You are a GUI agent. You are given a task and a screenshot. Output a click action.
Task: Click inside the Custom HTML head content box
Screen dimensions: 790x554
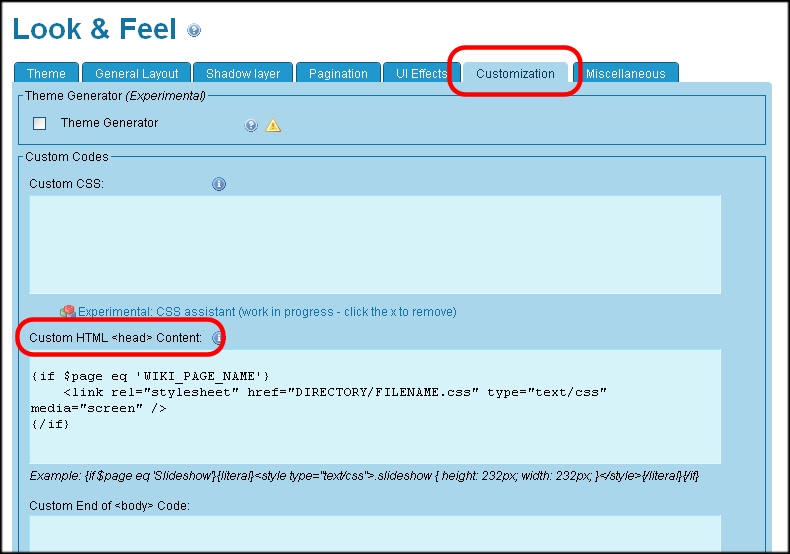[375, 406]
